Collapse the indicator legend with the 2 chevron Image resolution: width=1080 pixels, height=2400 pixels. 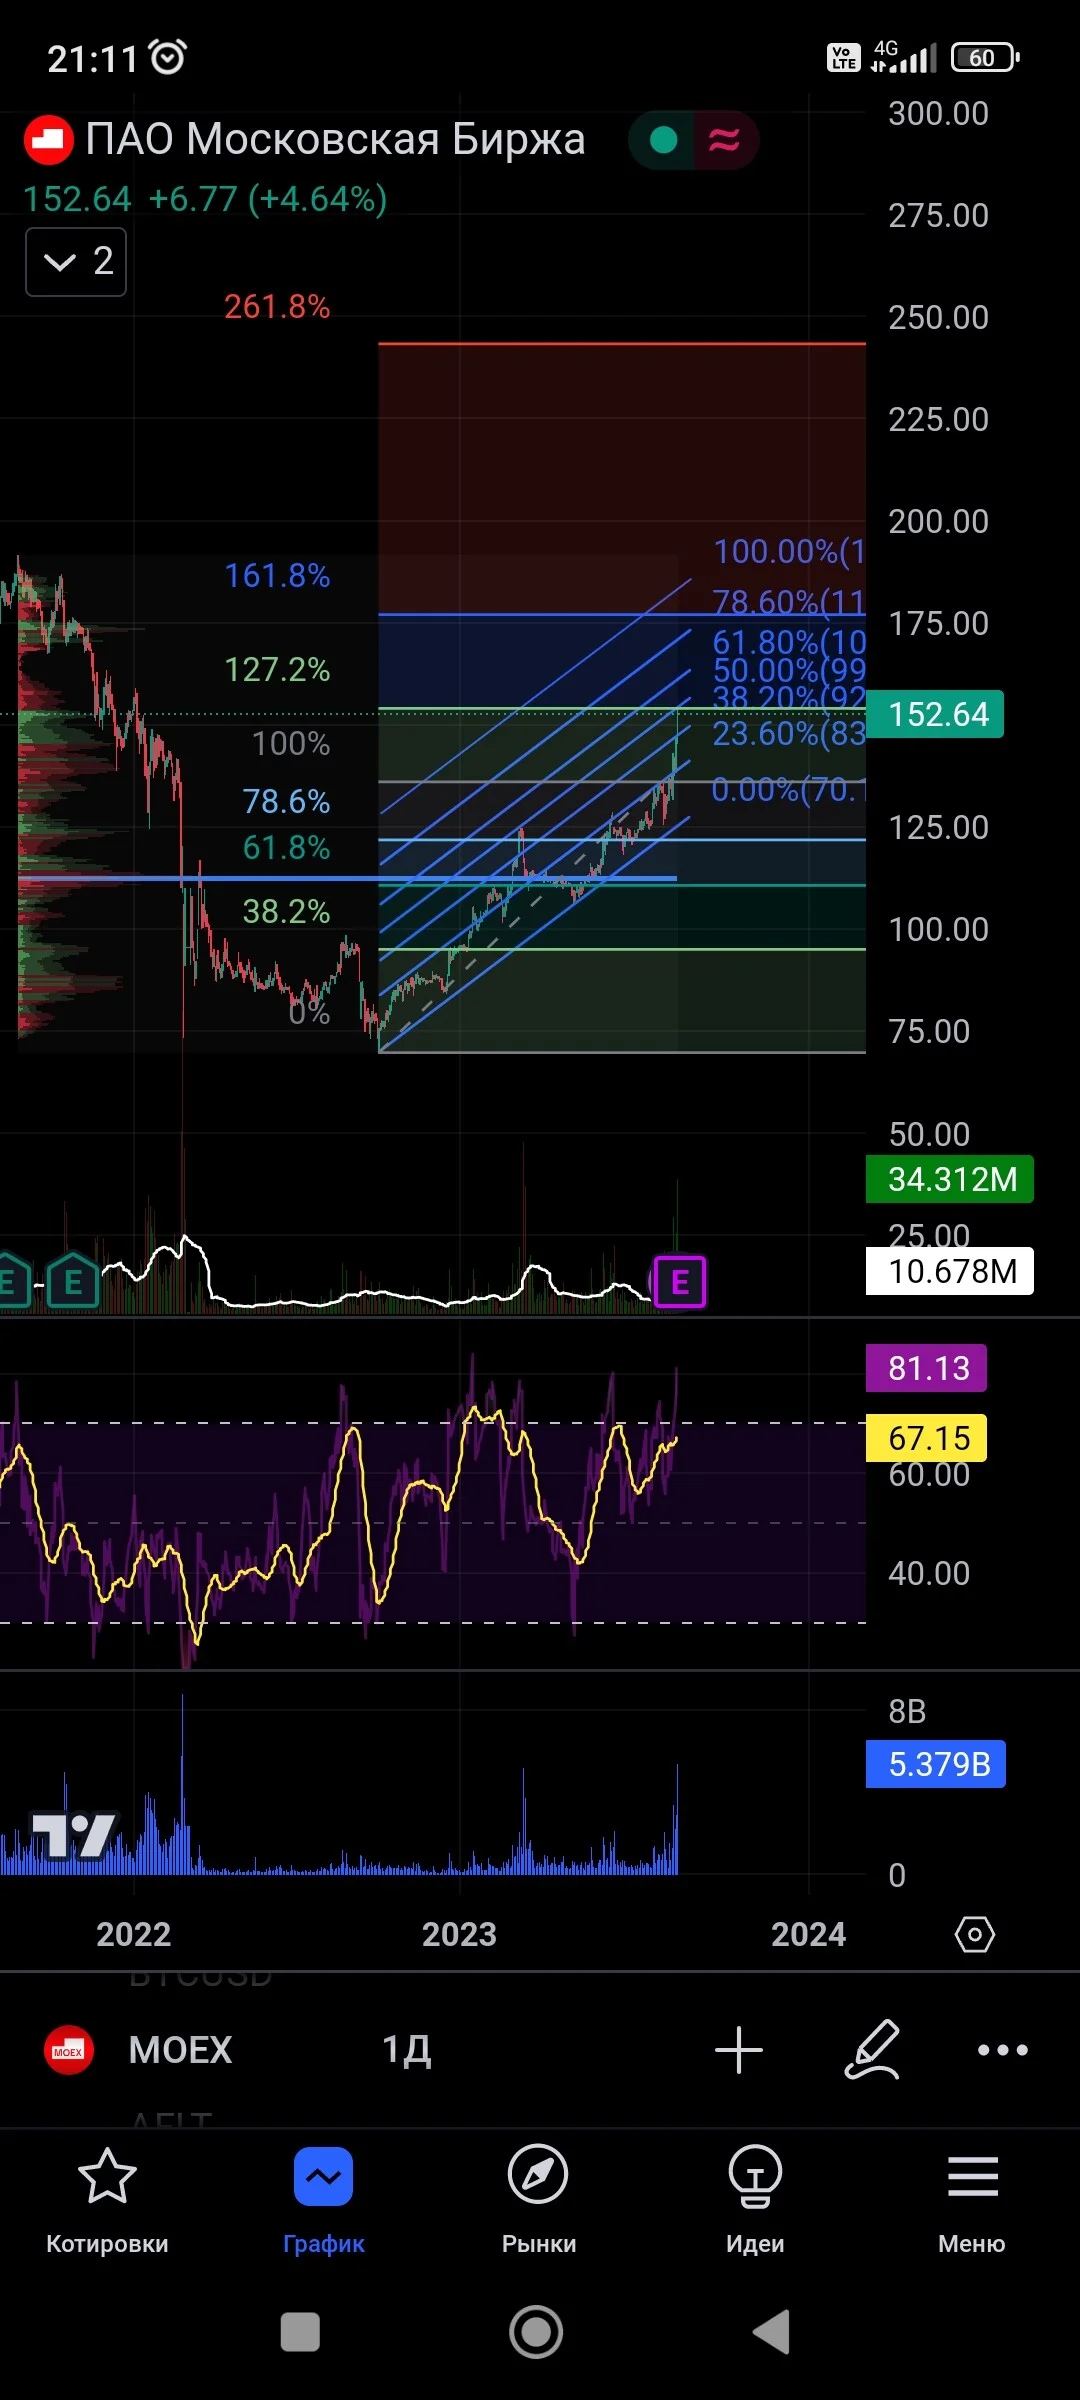76,262
